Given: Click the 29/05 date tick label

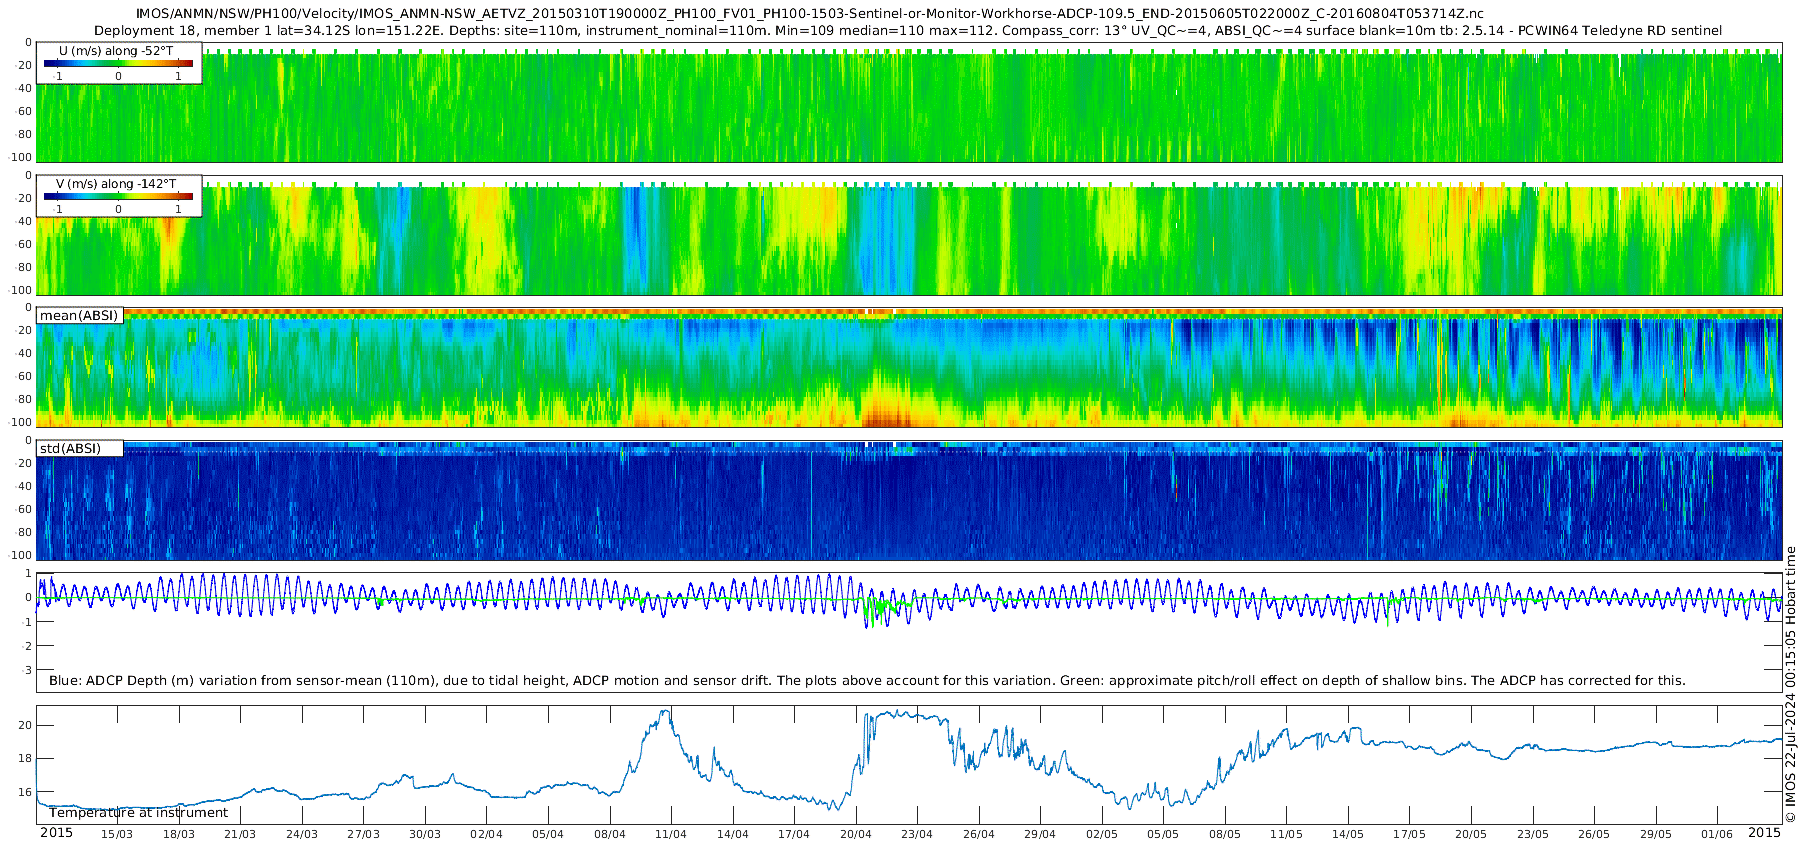Looking at the screenshot, I should [x=1656, y=834].
